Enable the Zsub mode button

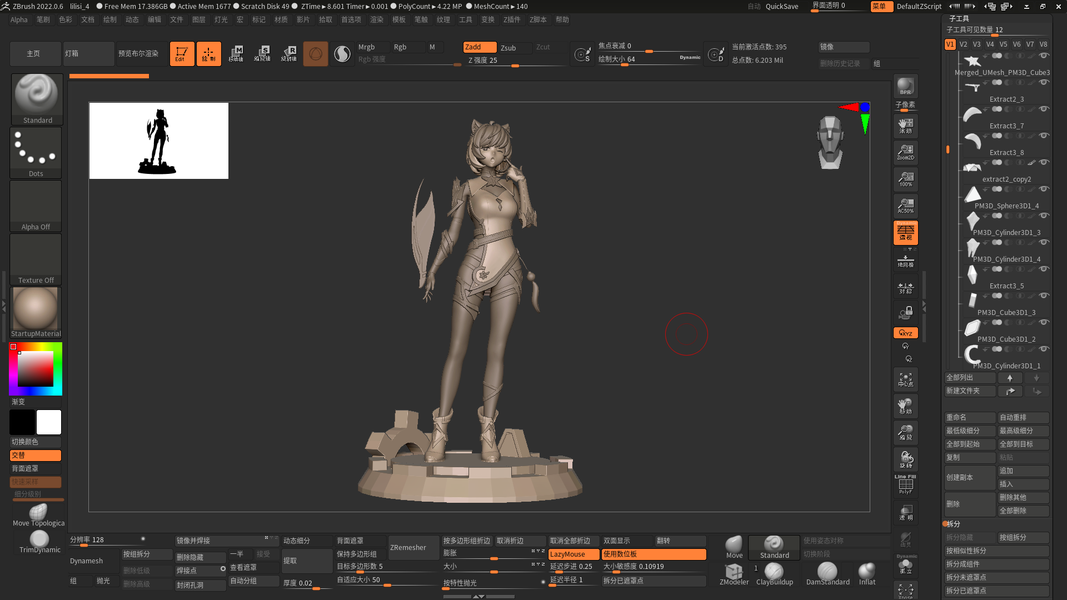coord(514,48)
